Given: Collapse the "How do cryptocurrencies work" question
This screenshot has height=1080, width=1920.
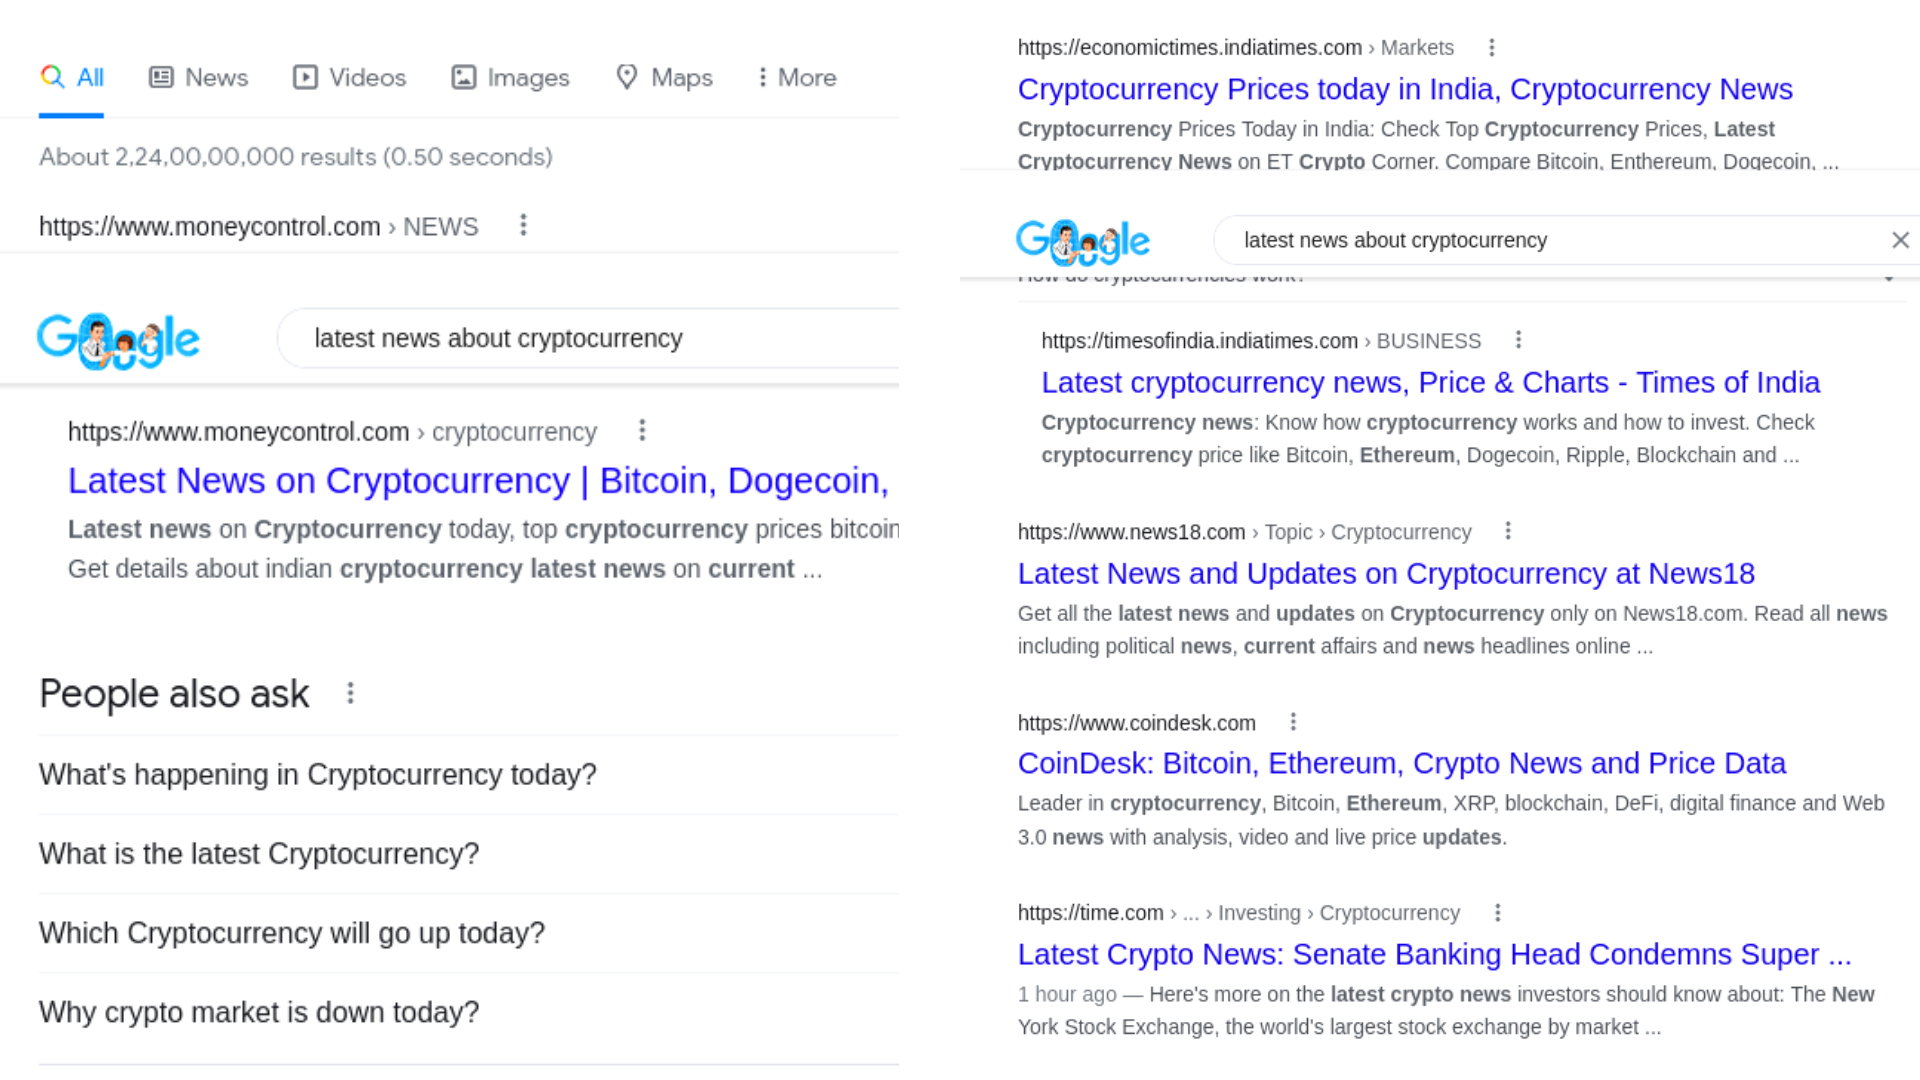Looking at the screenshot, I should point(1888,278).
